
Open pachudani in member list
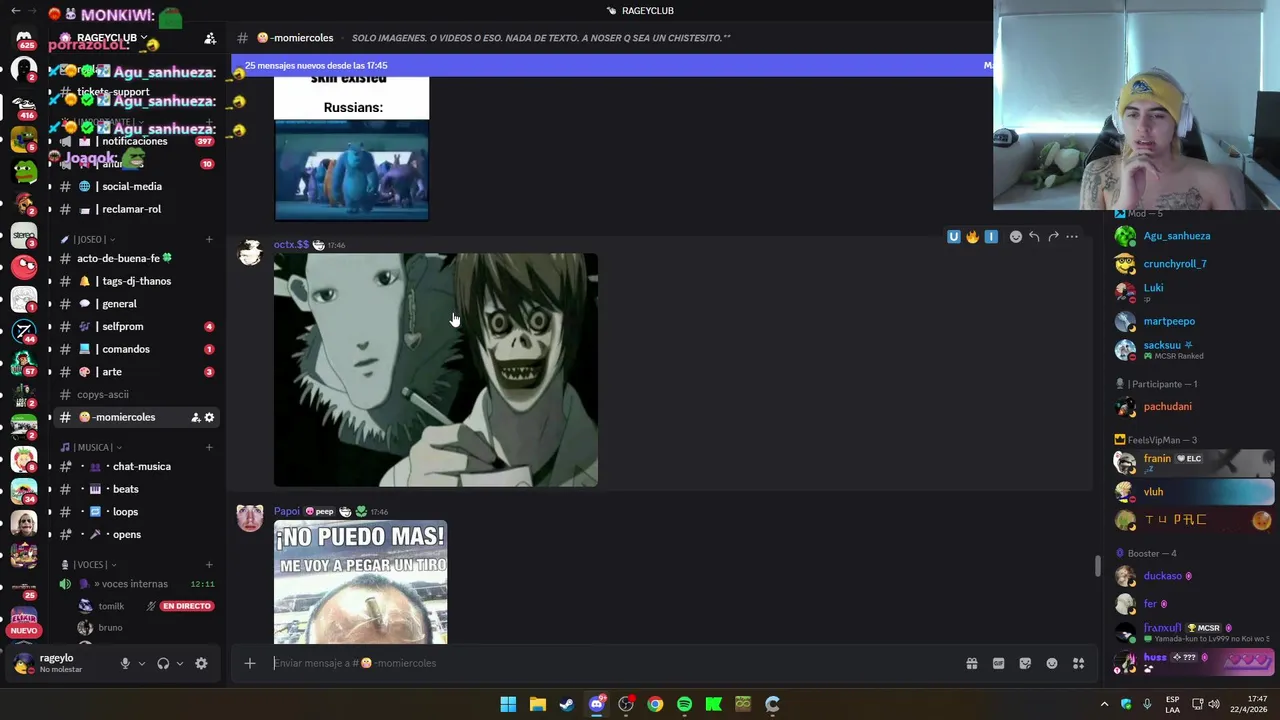1167,407
